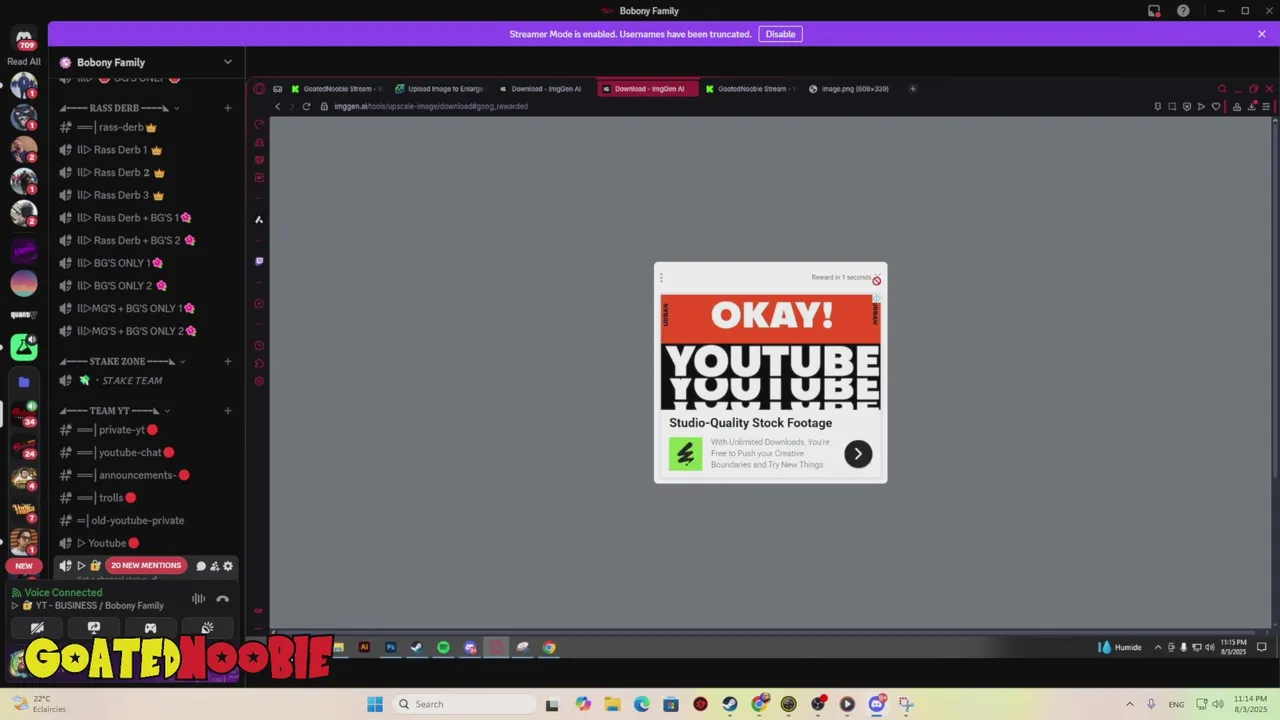Open the Bobony Family server dropdown
This screenshot has width=1280, height=720.
pyautogui.click(x=227, y=62)
